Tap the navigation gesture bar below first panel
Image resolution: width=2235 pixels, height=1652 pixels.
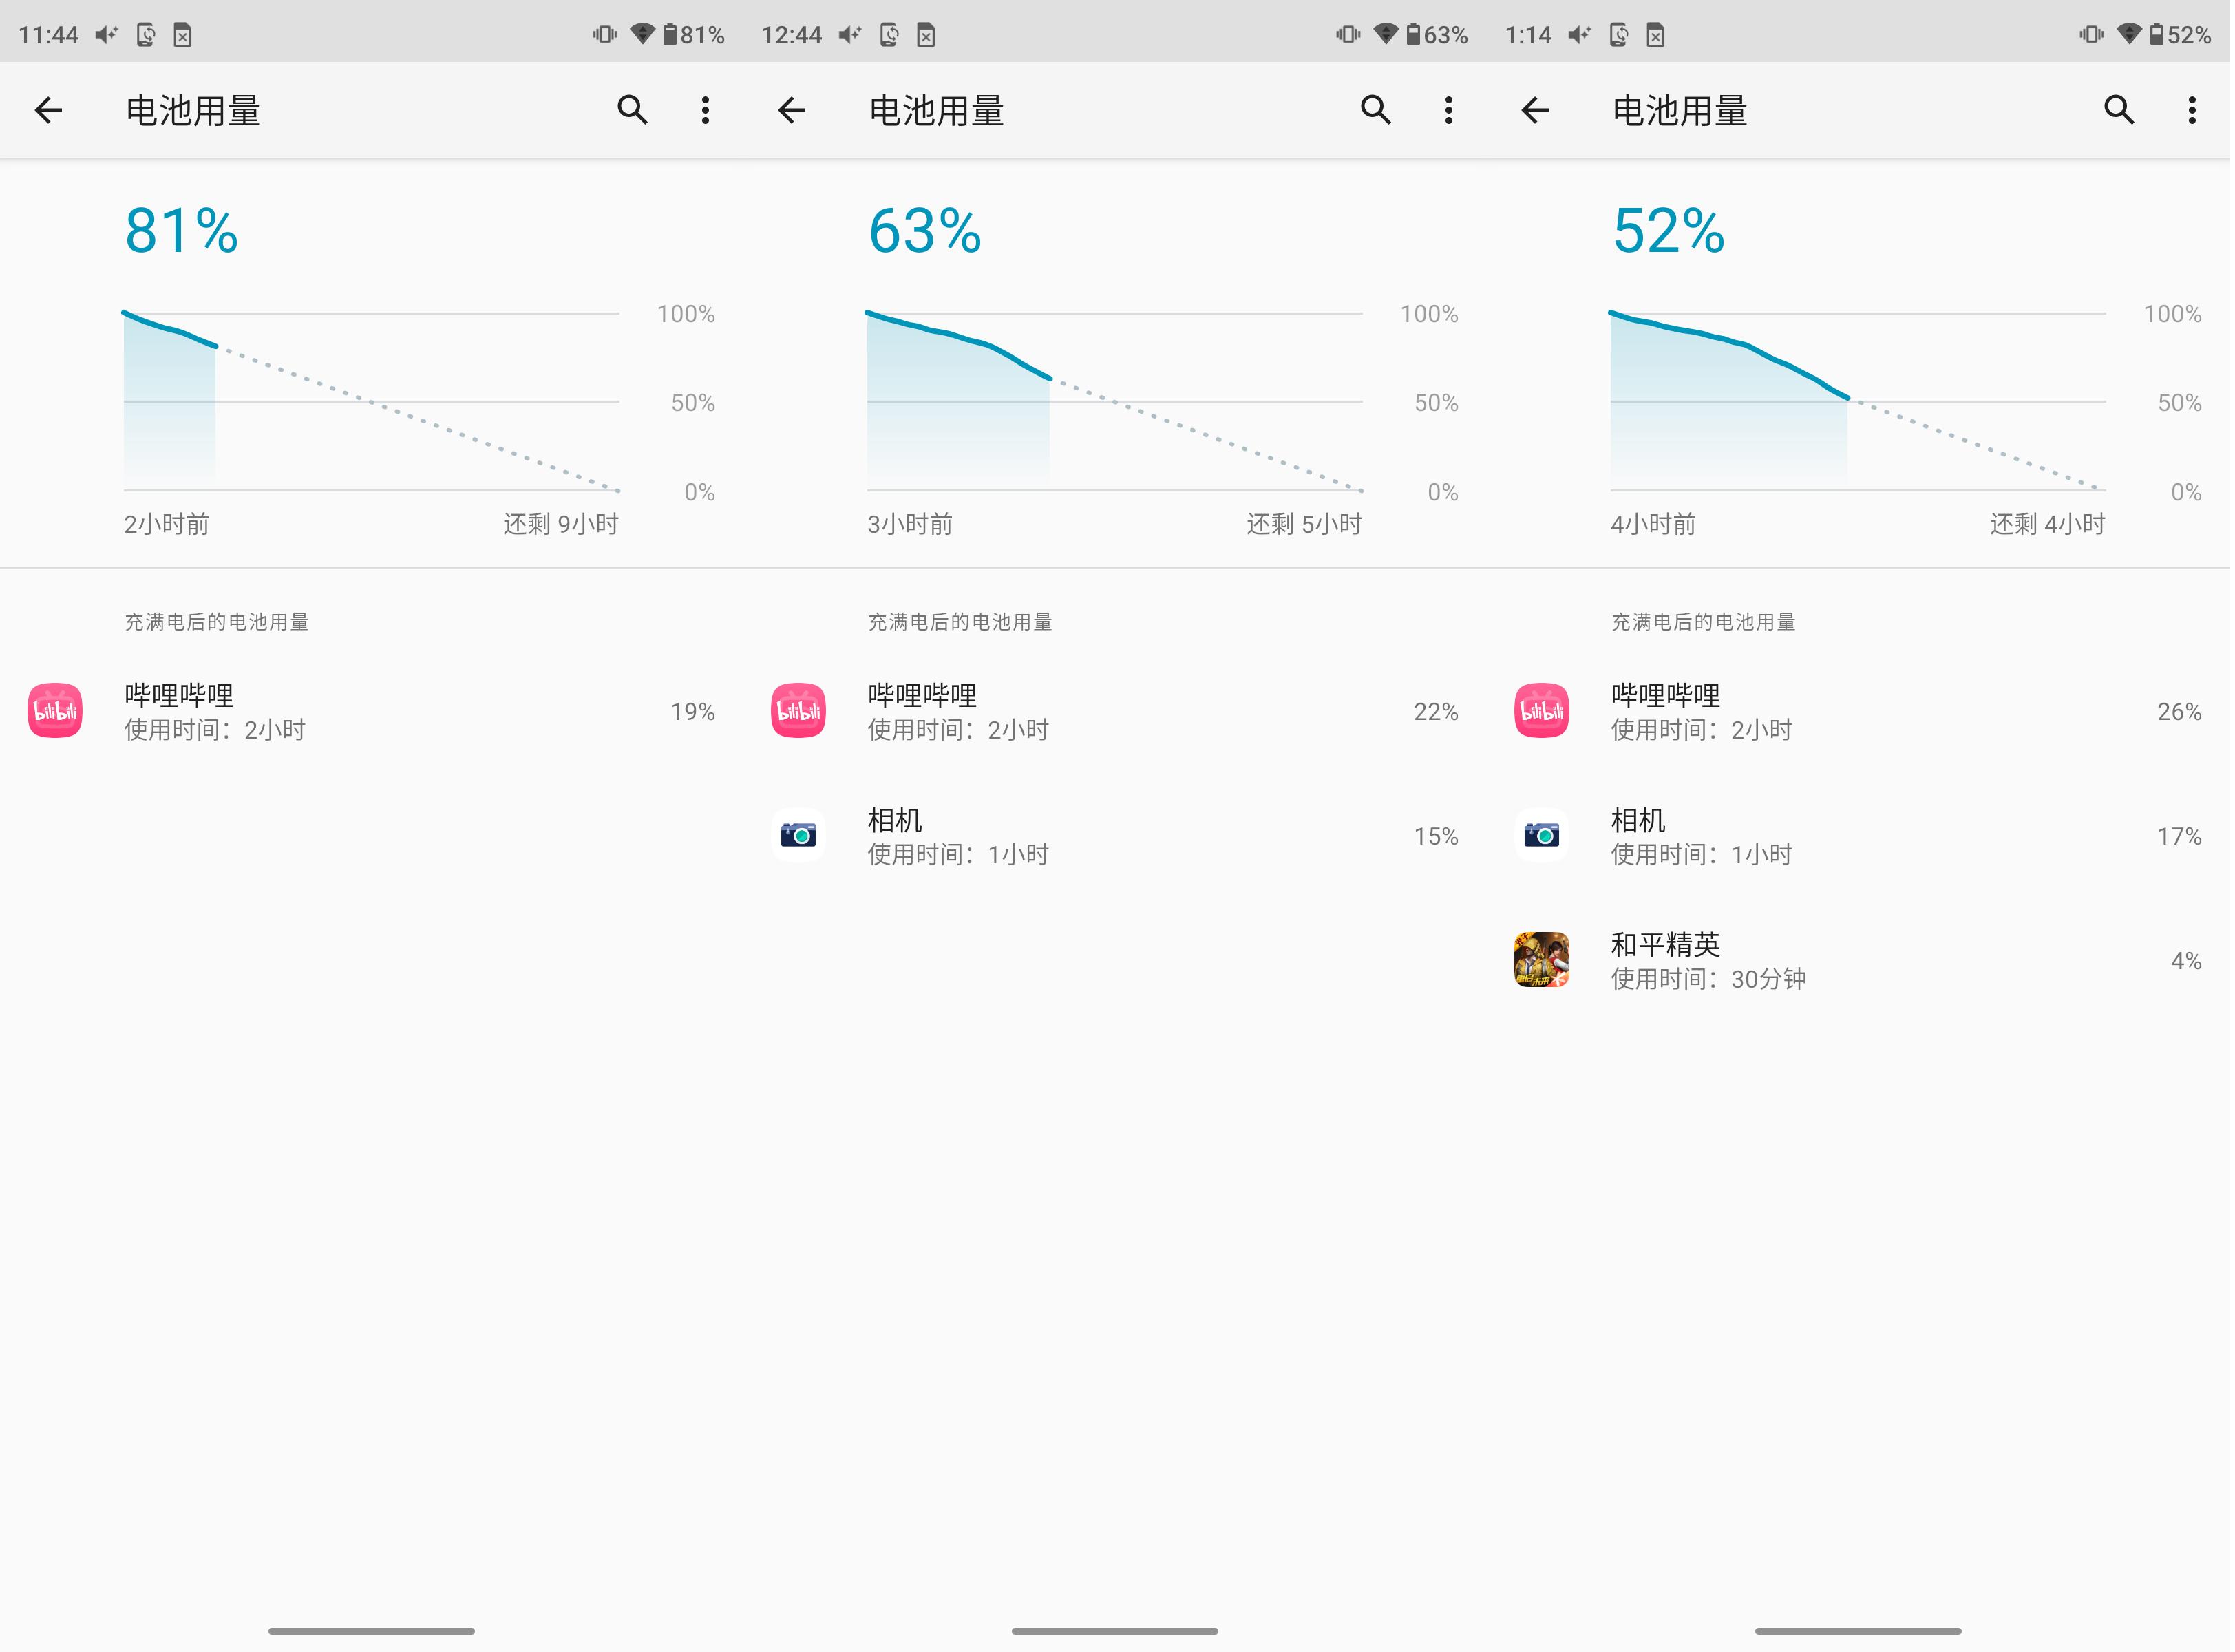click(371, 1630)
